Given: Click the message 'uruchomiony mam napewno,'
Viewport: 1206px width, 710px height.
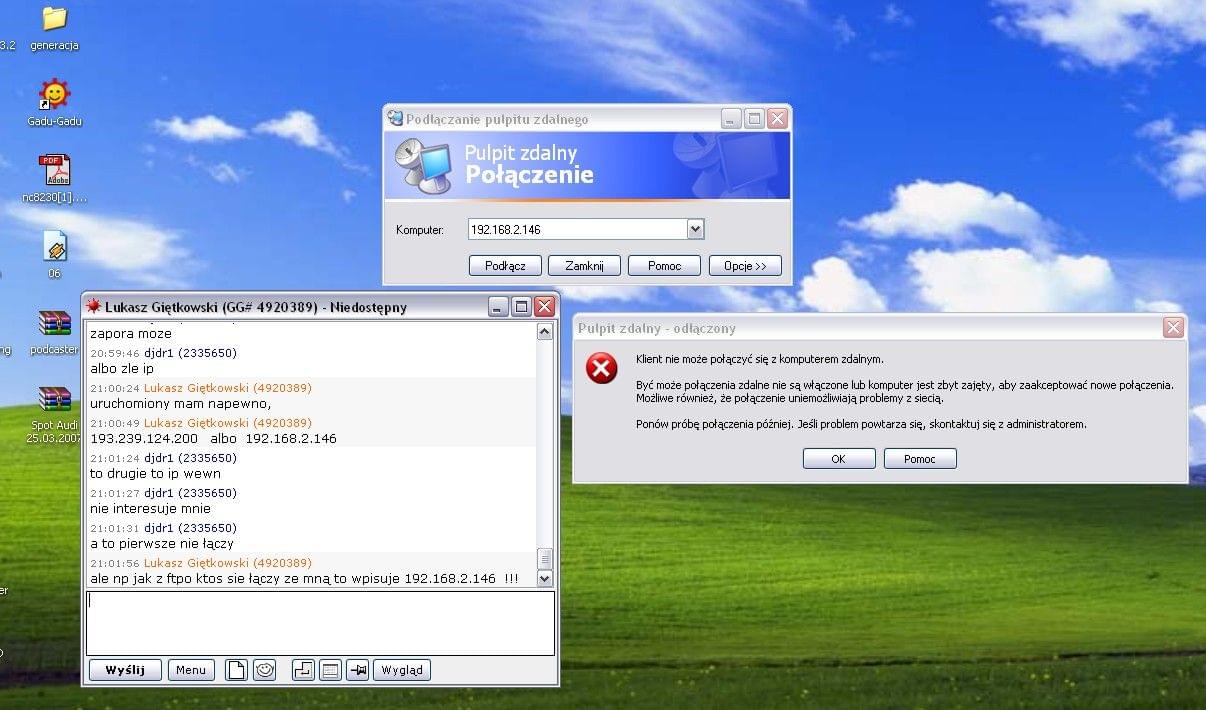Looking at the screenshot, I should (x=181, y=404).
